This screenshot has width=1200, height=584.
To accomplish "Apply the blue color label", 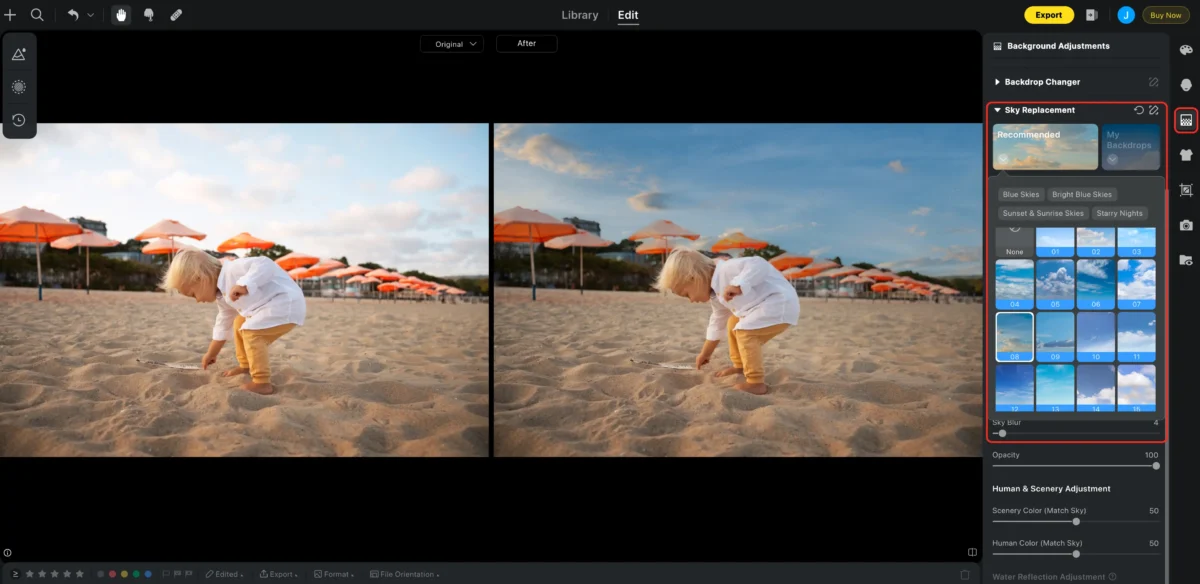I will pos(148,574).
